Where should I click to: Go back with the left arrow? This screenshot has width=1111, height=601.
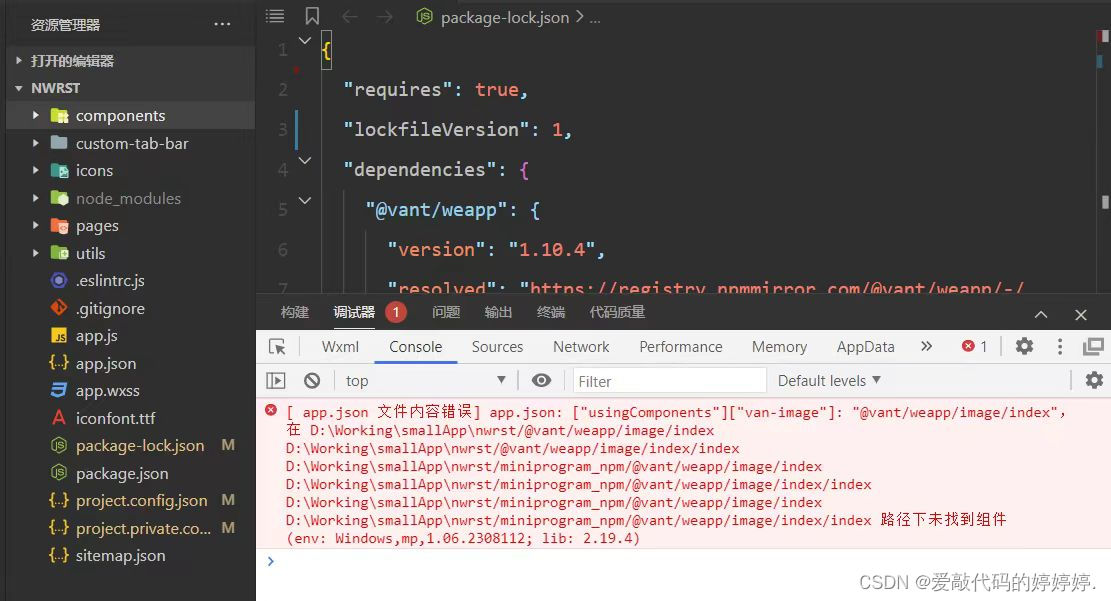tap(349, 16)
